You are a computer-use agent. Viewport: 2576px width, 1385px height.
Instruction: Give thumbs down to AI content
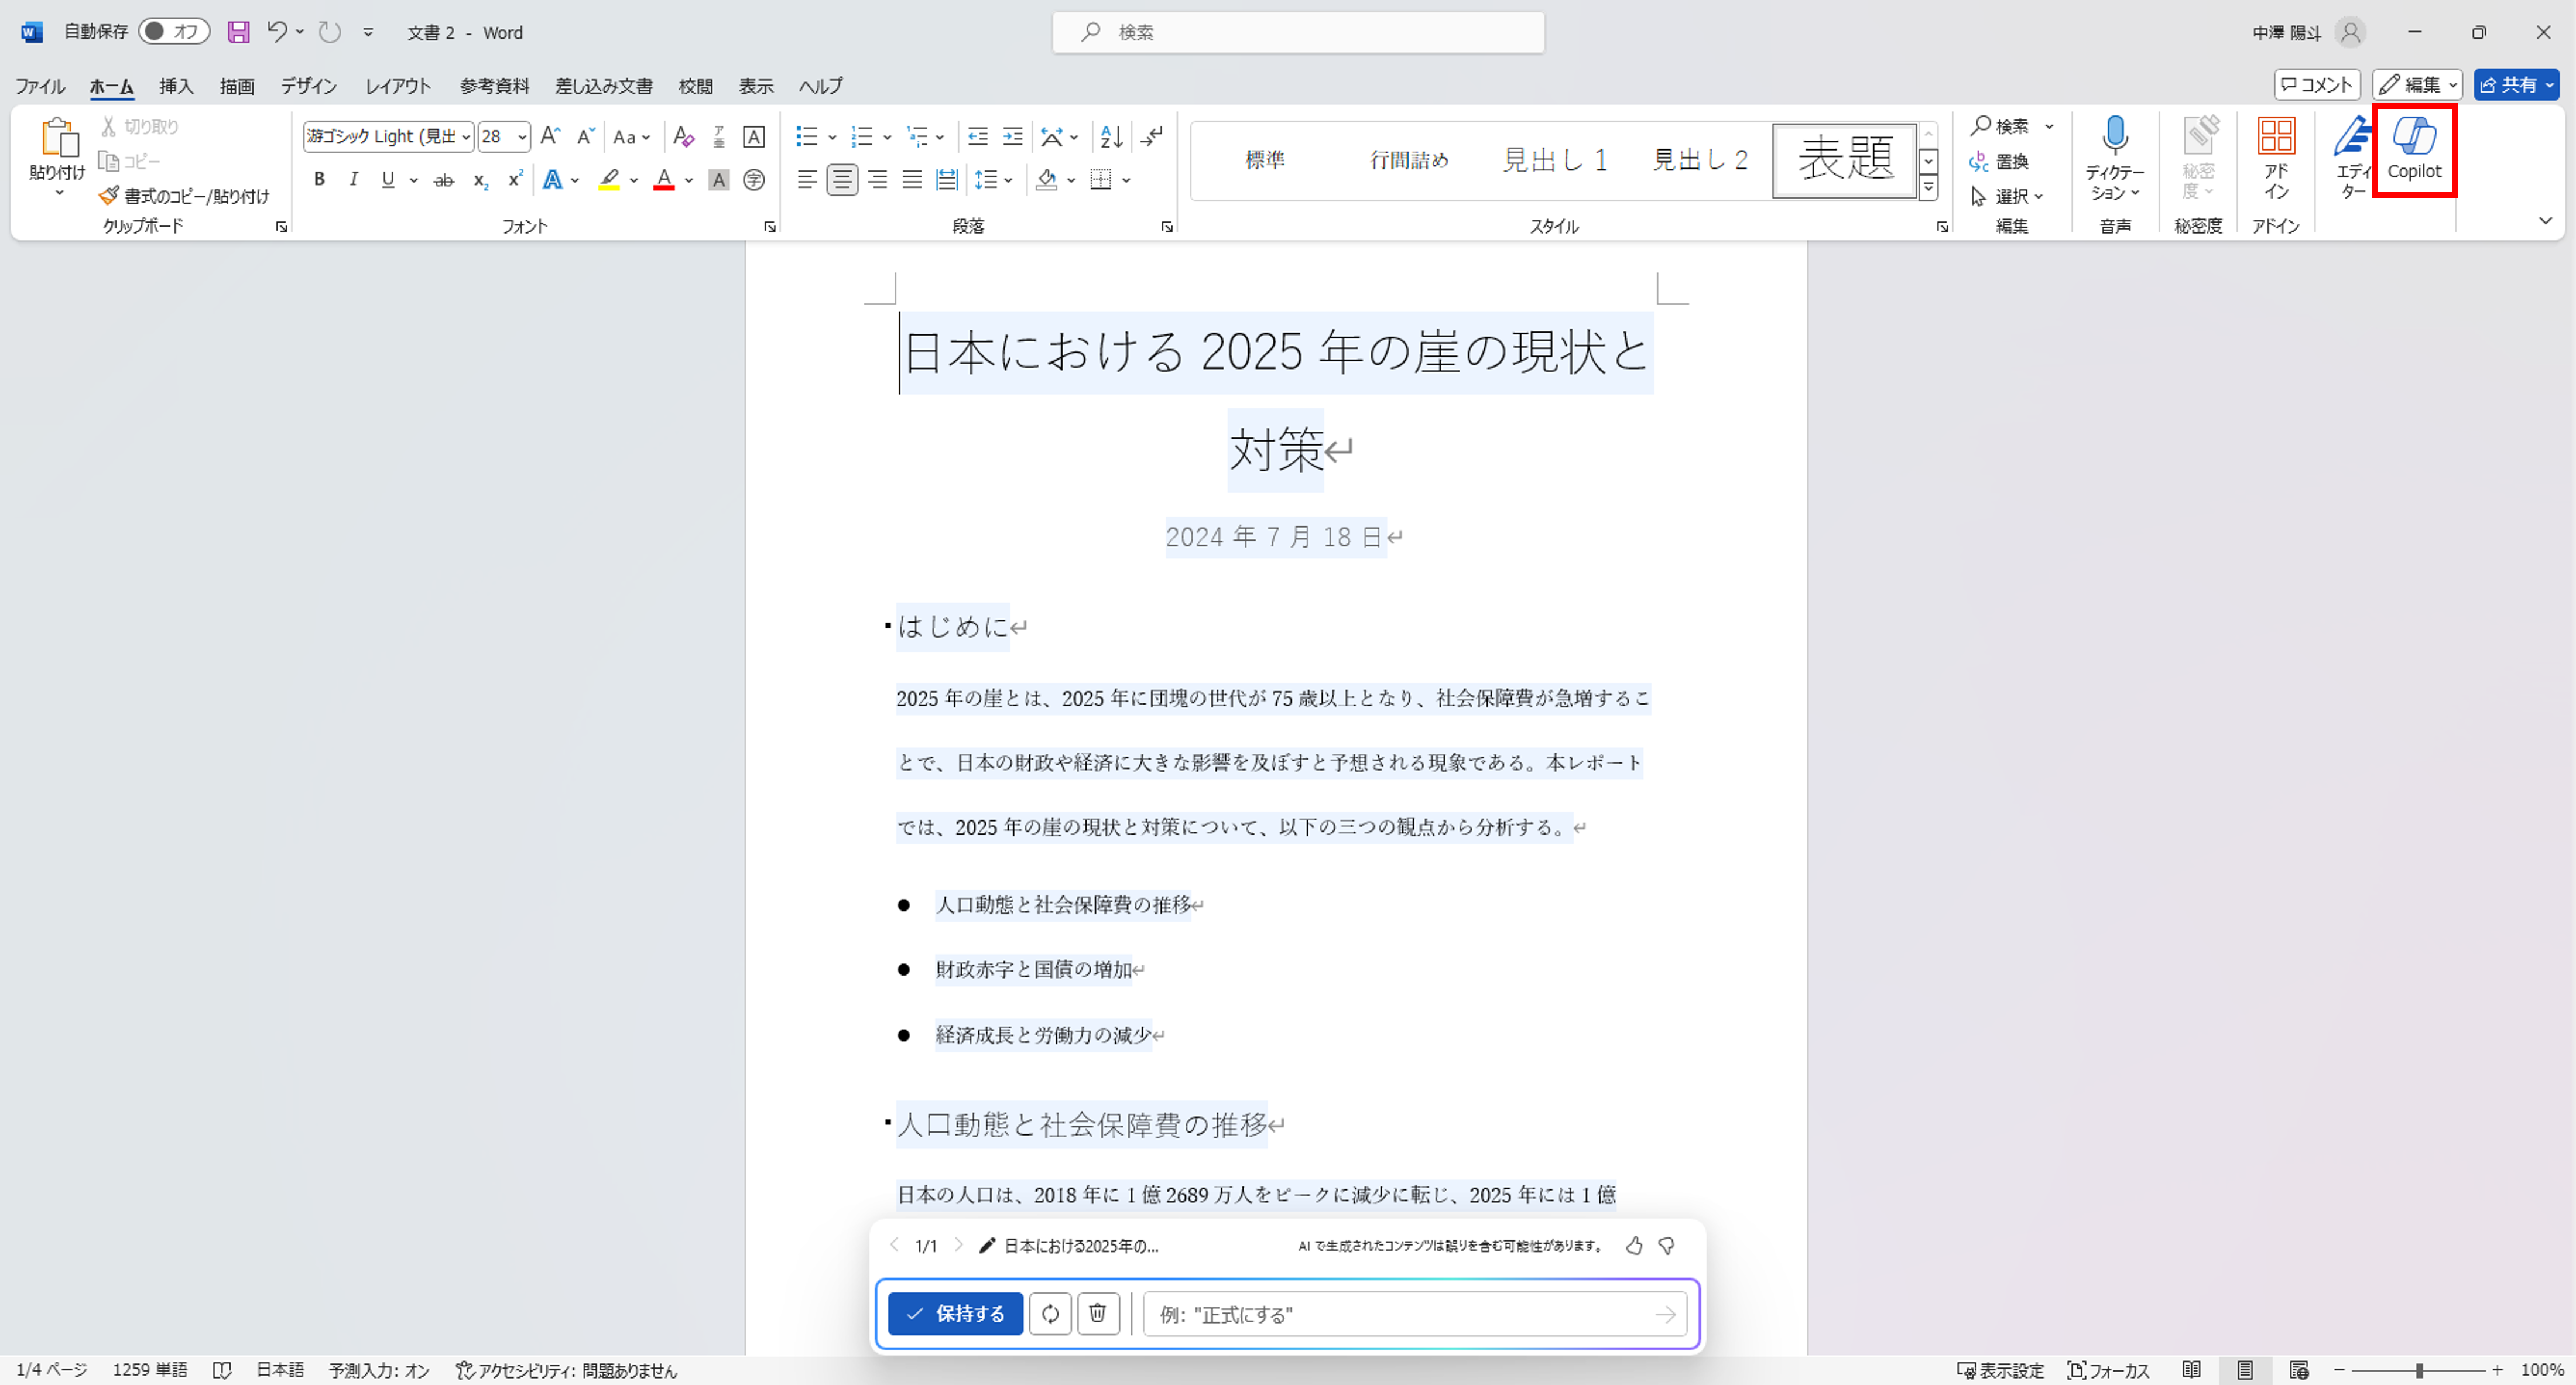pos(1667,1246)
